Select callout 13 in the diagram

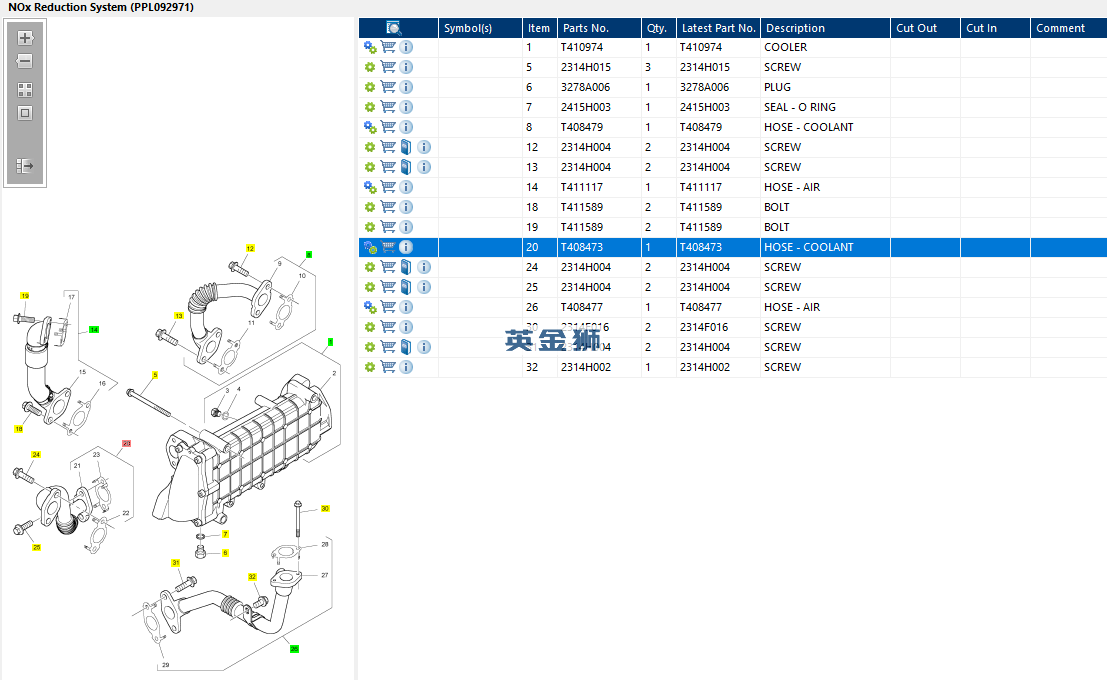(179, 316)
